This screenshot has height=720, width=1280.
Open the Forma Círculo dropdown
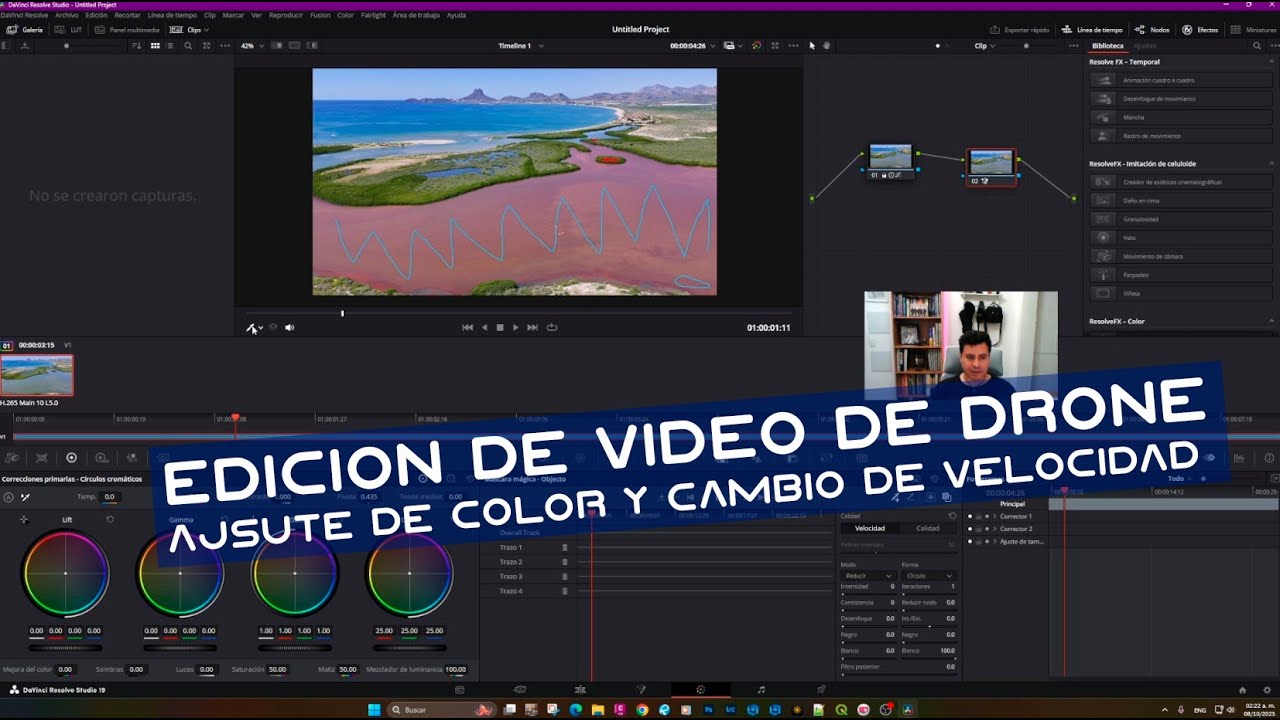[929, 576]
